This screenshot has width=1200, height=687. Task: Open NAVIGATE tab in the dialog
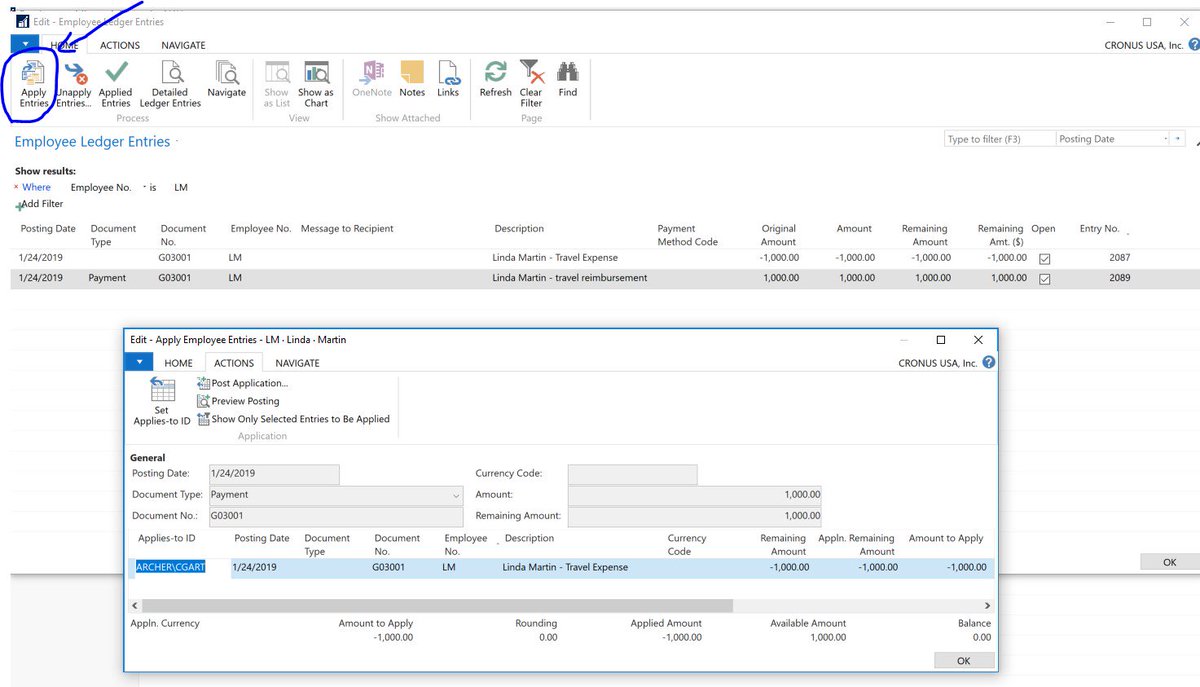pyautogui.click(x=297, y=363)
